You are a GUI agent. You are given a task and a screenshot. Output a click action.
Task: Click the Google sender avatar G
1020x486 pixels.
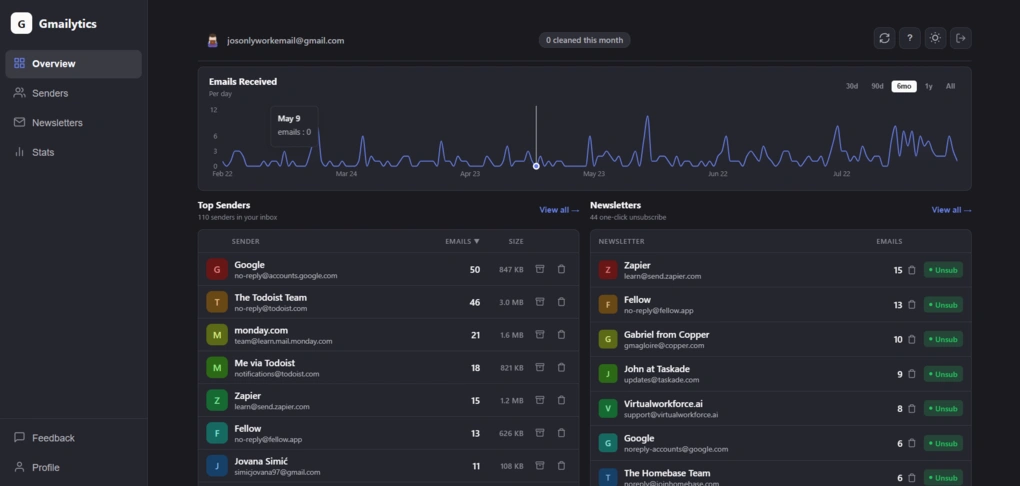217,269
